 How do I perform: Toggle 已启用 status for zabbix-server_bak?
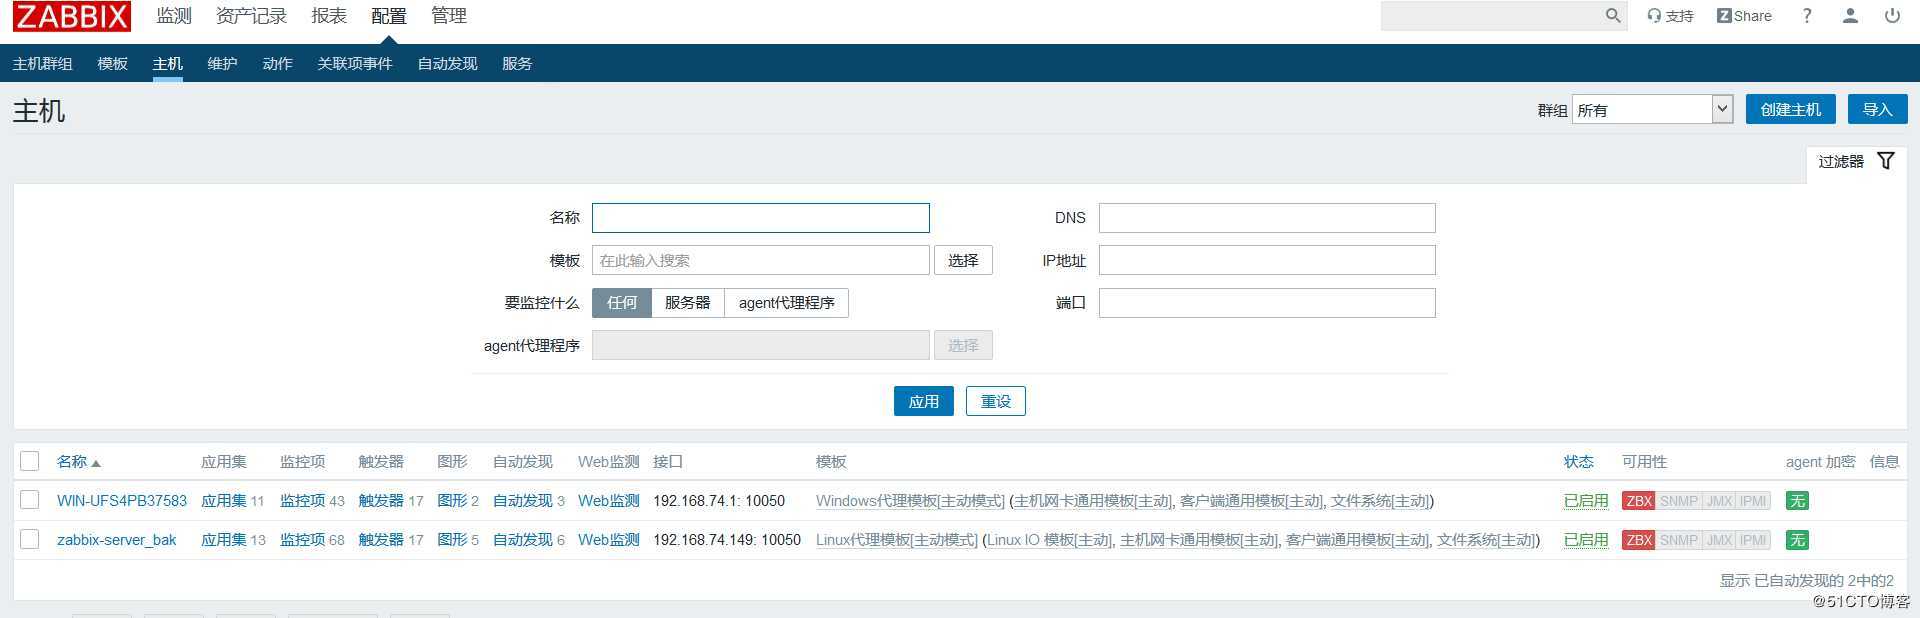[1586, 540]
